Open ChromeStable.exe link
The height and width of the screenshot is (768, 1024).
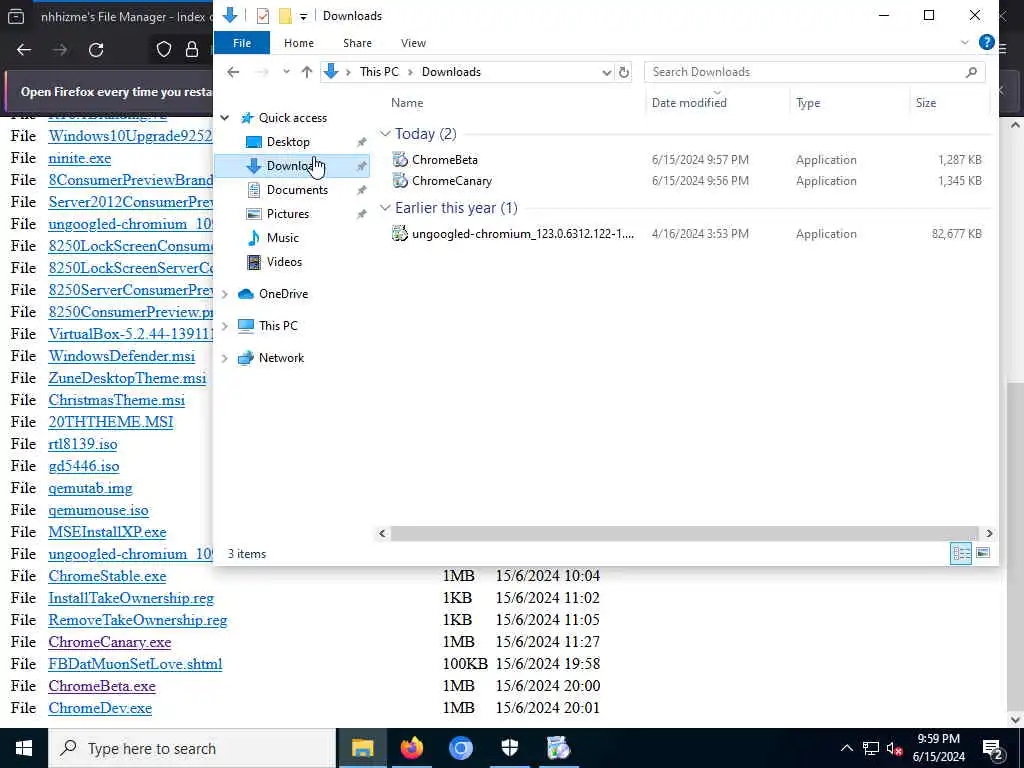(x=107, y=576)
